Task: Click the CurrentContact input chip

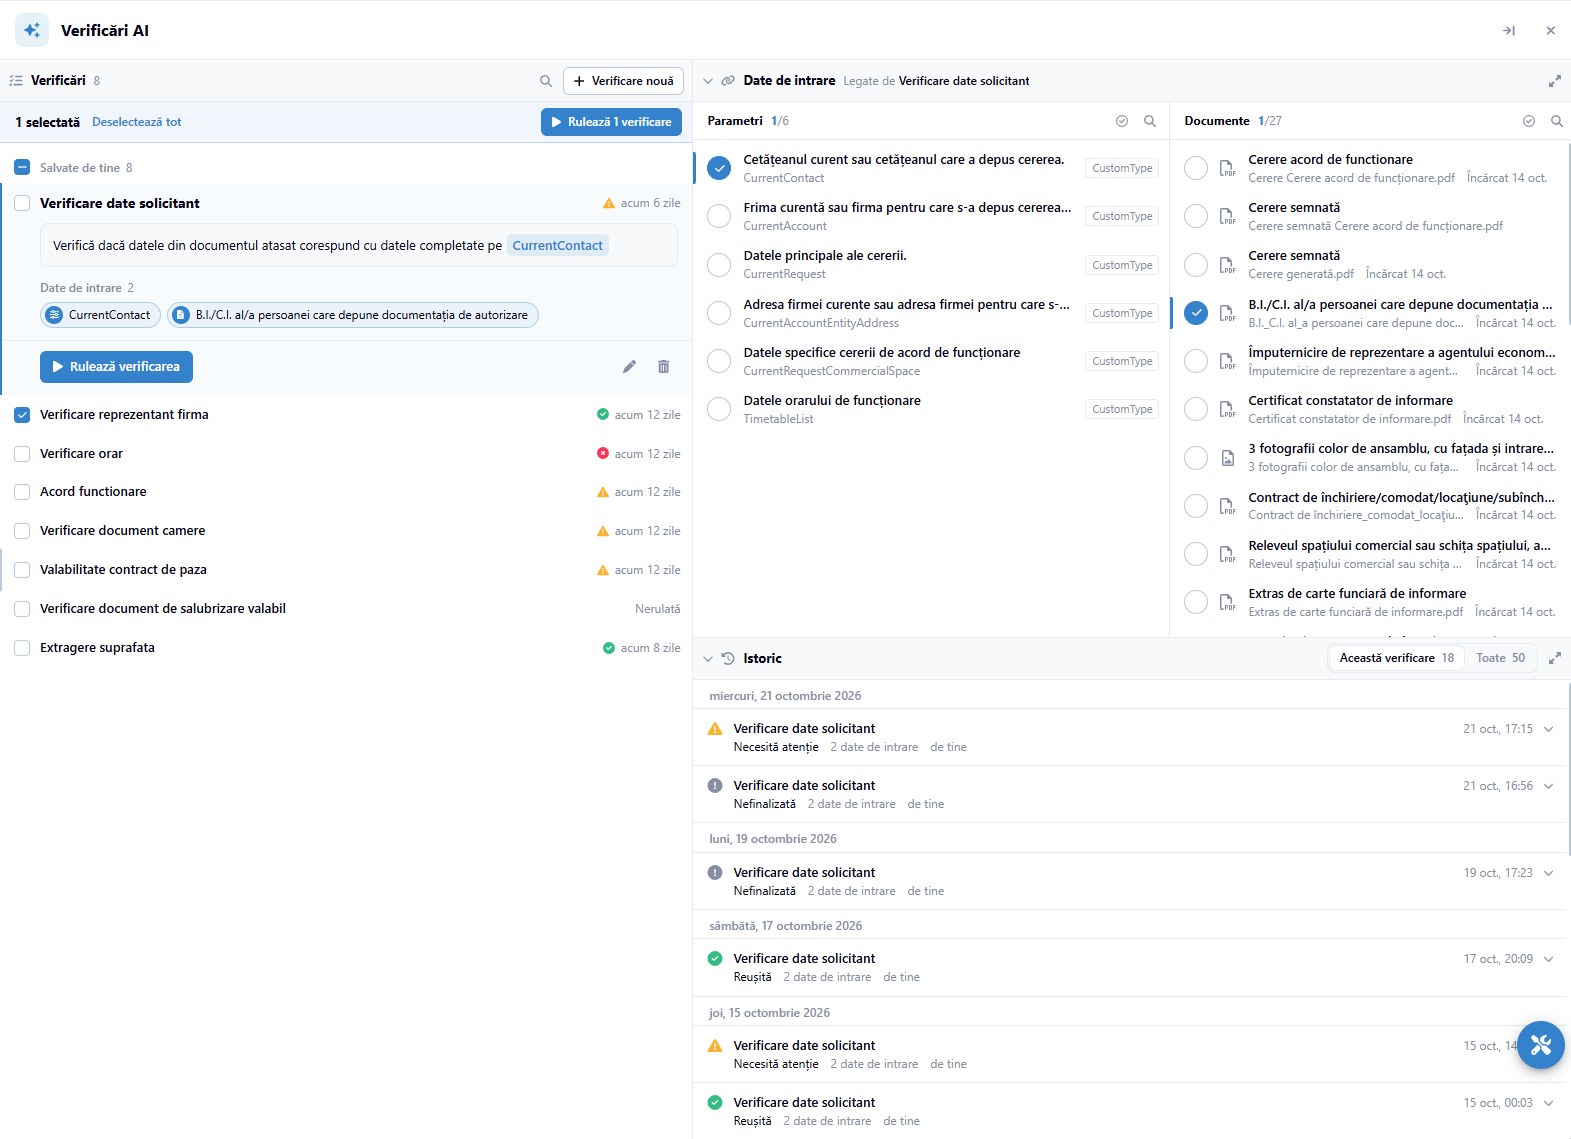Action: 100,315
